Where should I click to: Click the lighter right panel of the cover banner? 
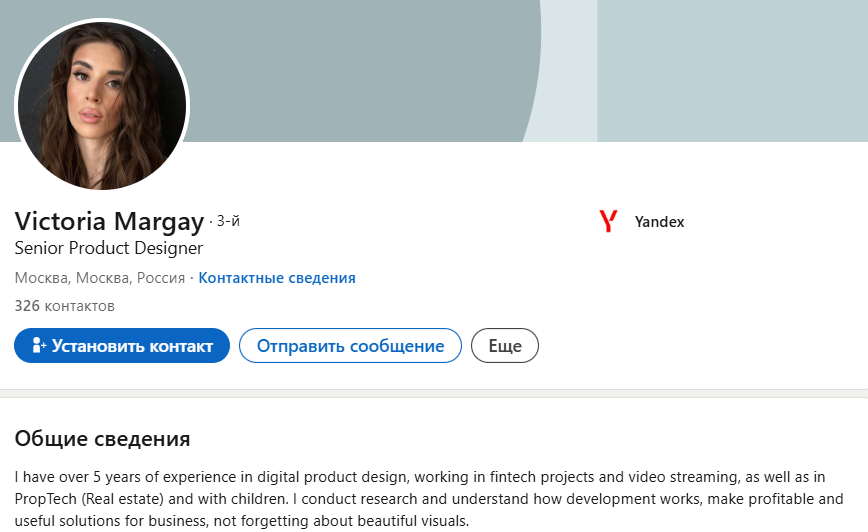[732, 70]
